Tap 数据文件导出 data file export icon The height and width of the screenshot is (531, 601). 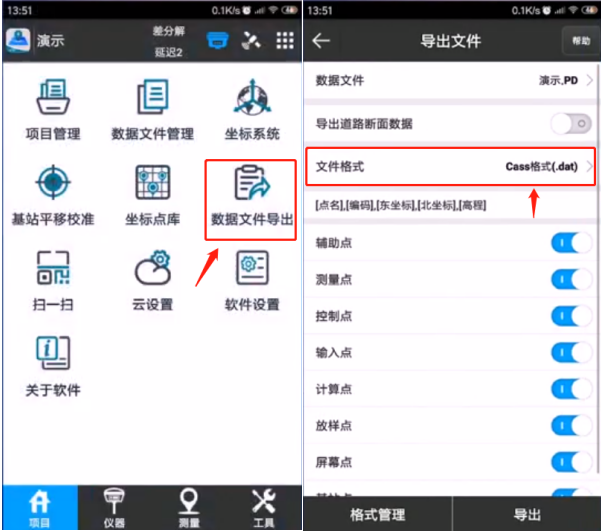251,195
